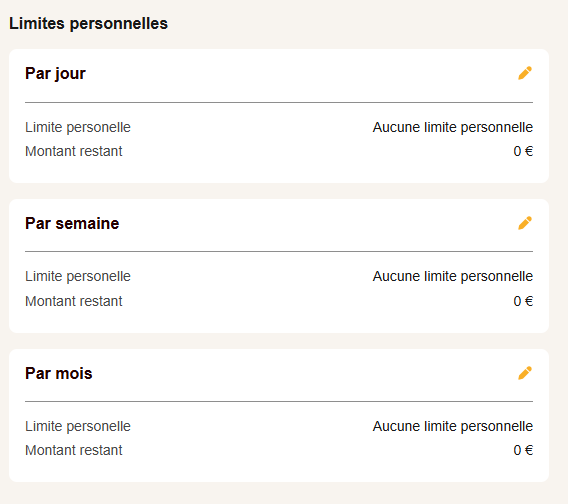Click the daily Montant restant 0 € amount
Viewport: 568px width, 504px height.
click(x=523, y=151)
